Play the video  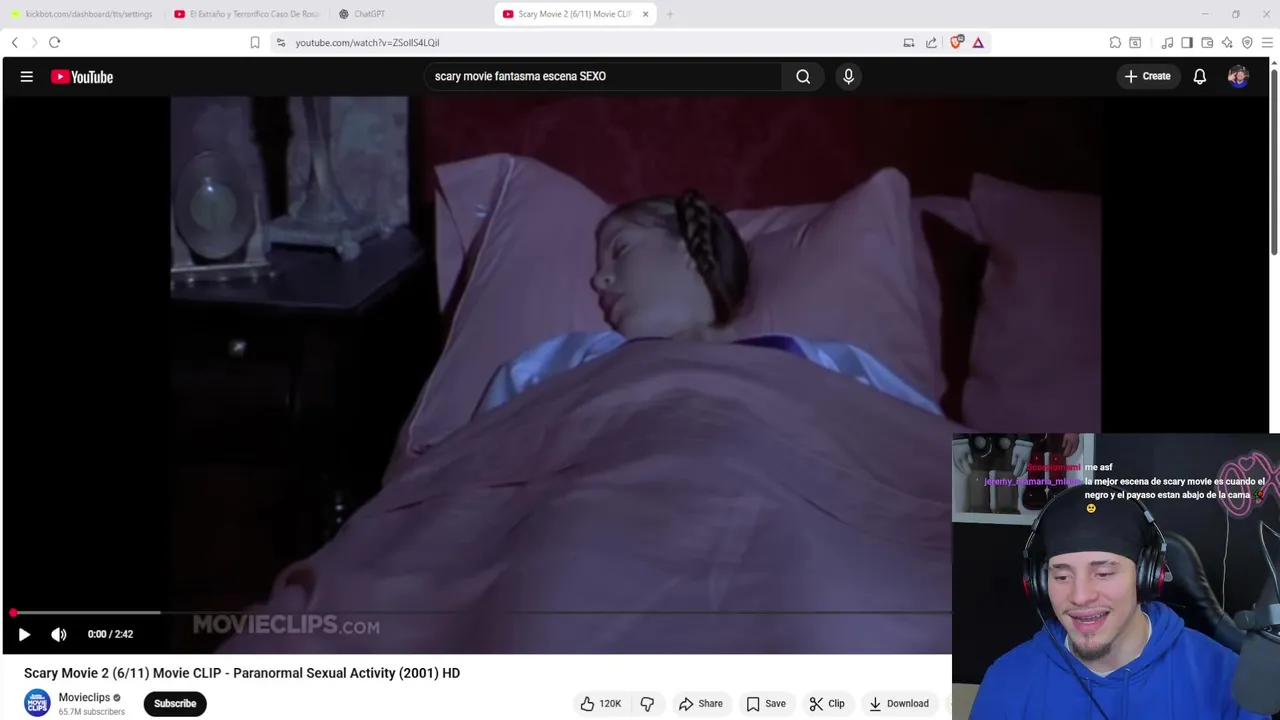(24, 634)
